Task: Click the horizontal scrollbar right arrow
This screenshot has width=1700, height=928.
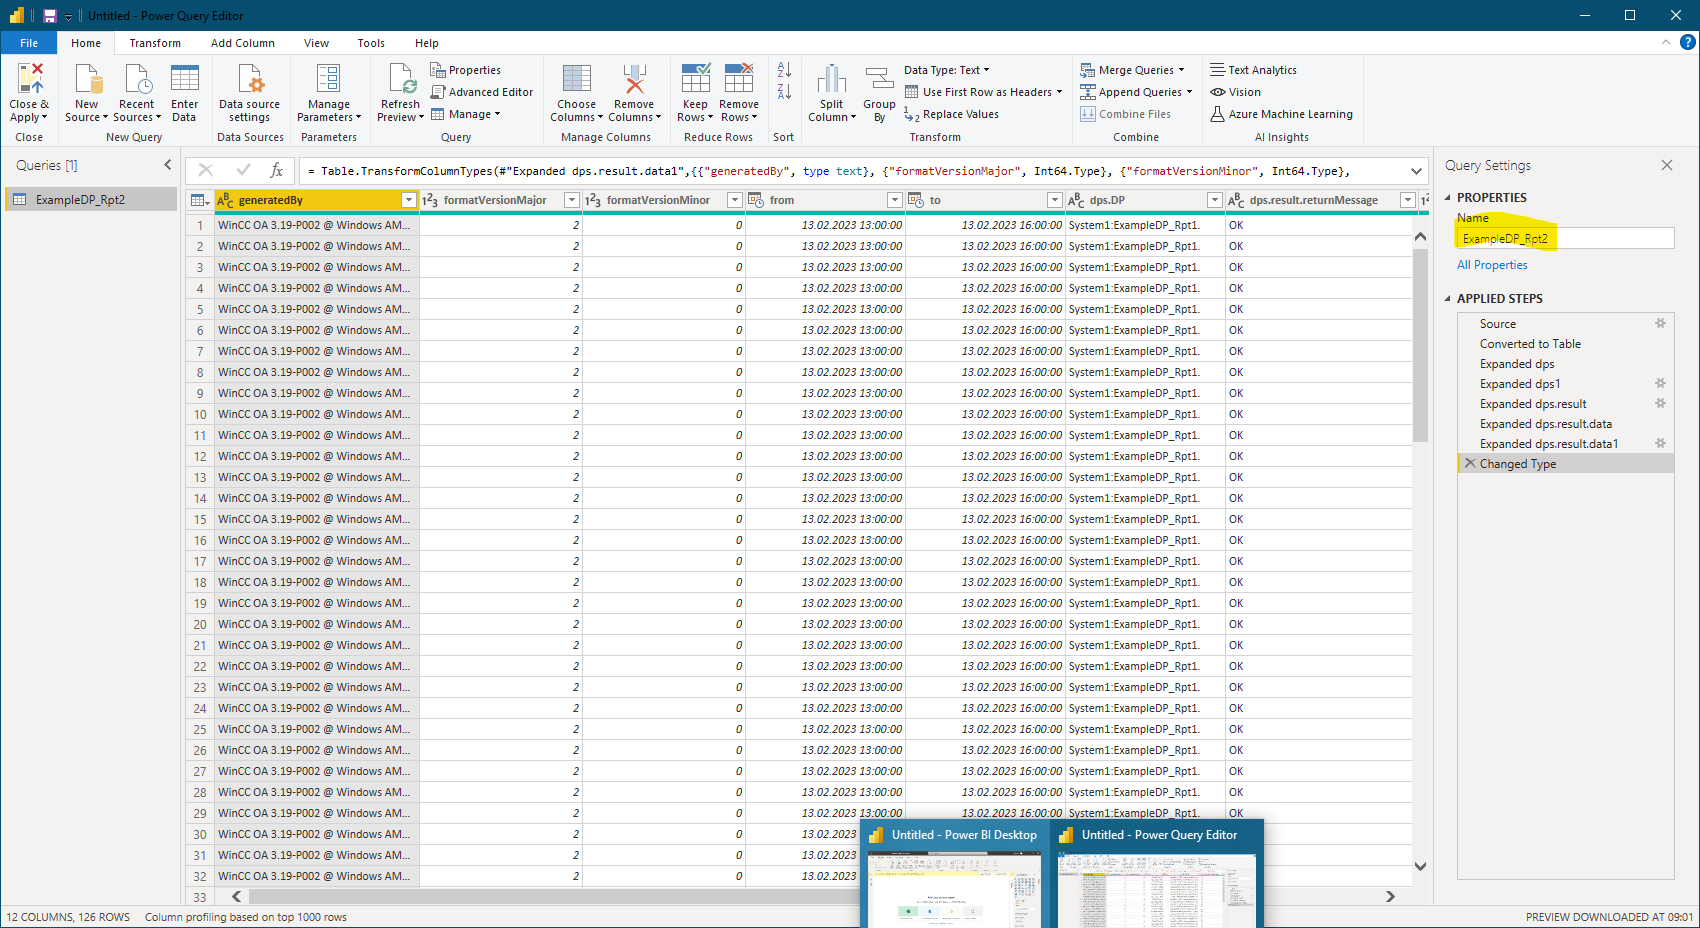Action: (x=1390, y=896)
